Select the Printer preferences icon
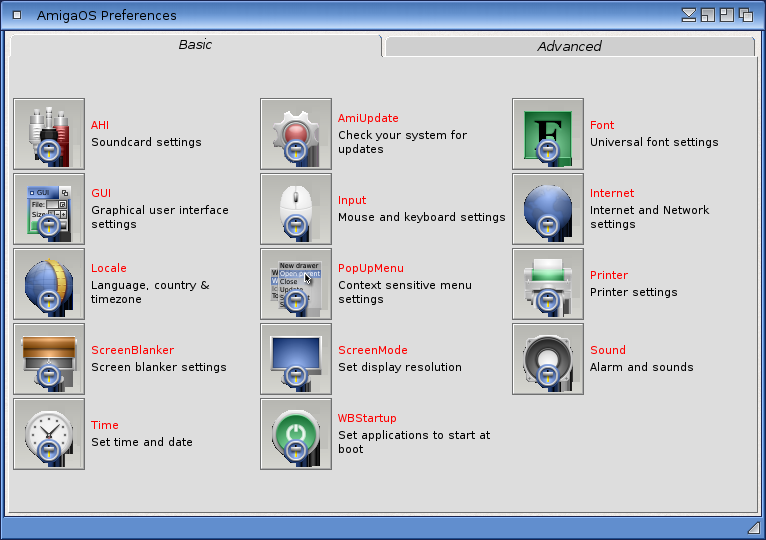 pos(548,284)
